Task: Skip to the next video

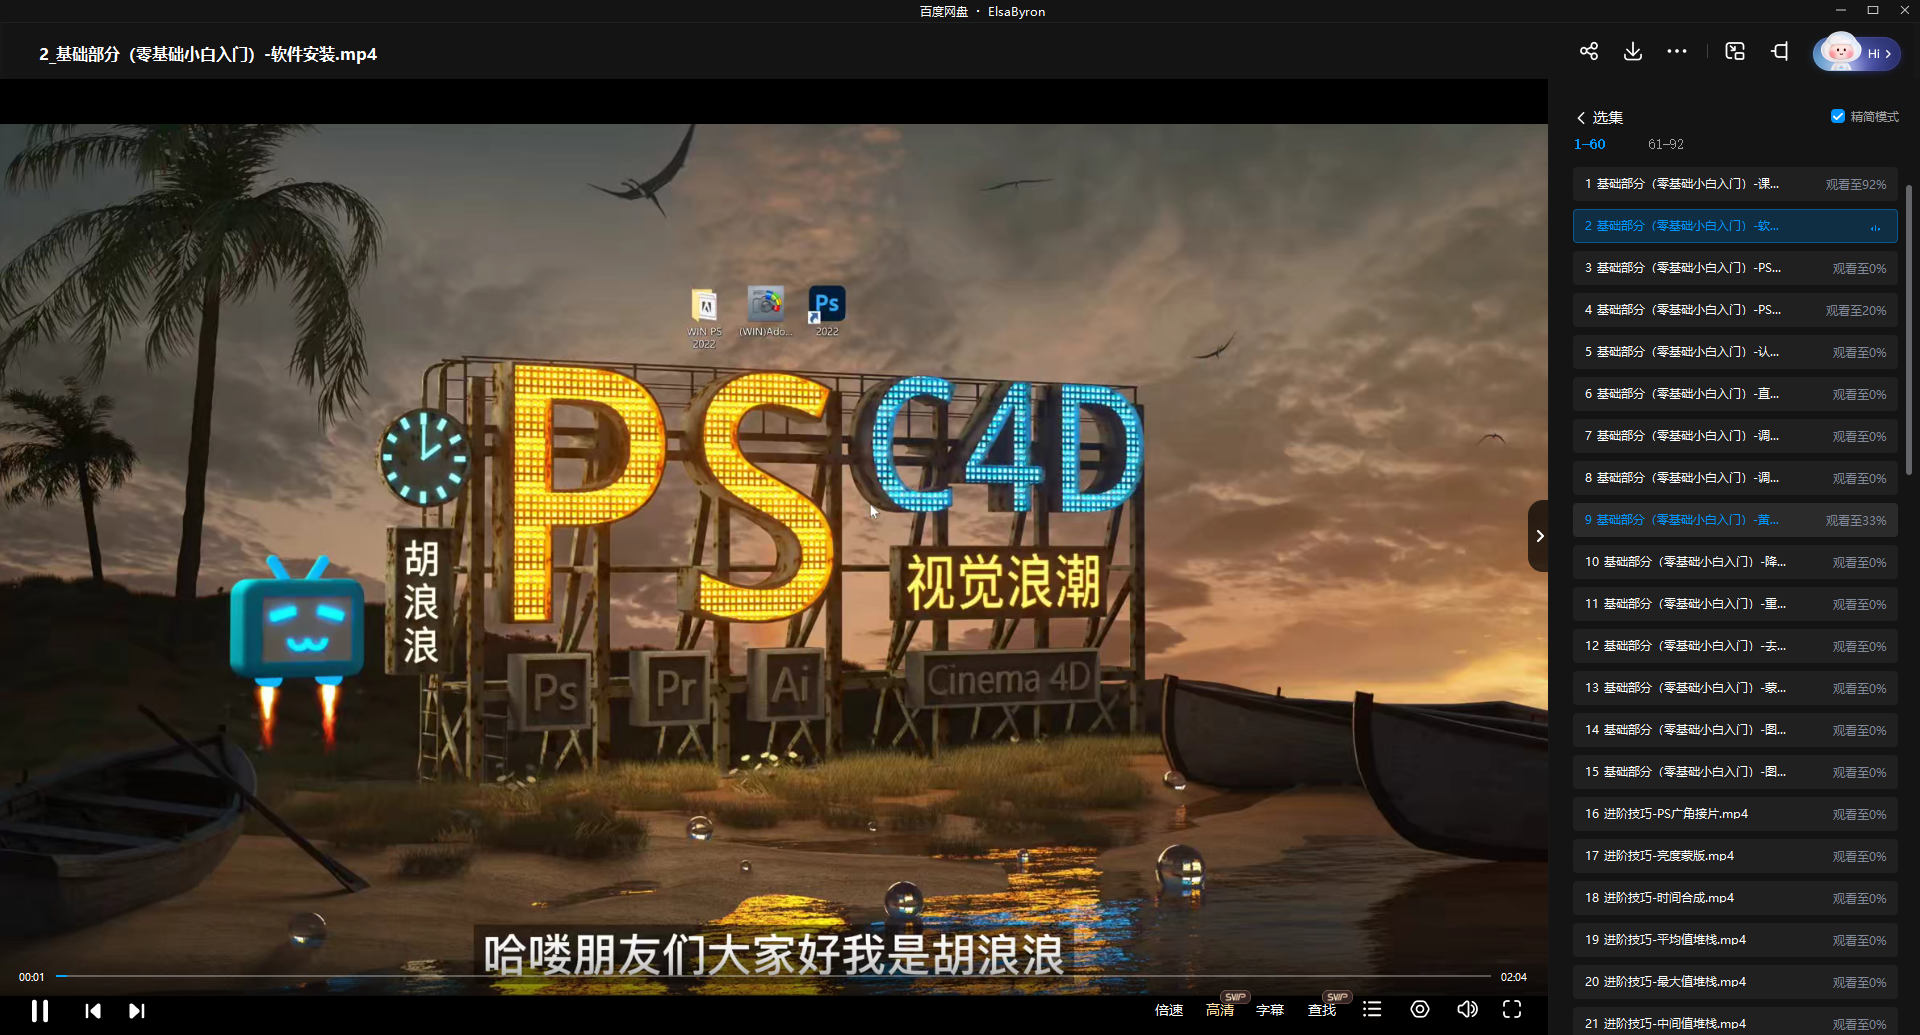Action: pos(137,1011)
